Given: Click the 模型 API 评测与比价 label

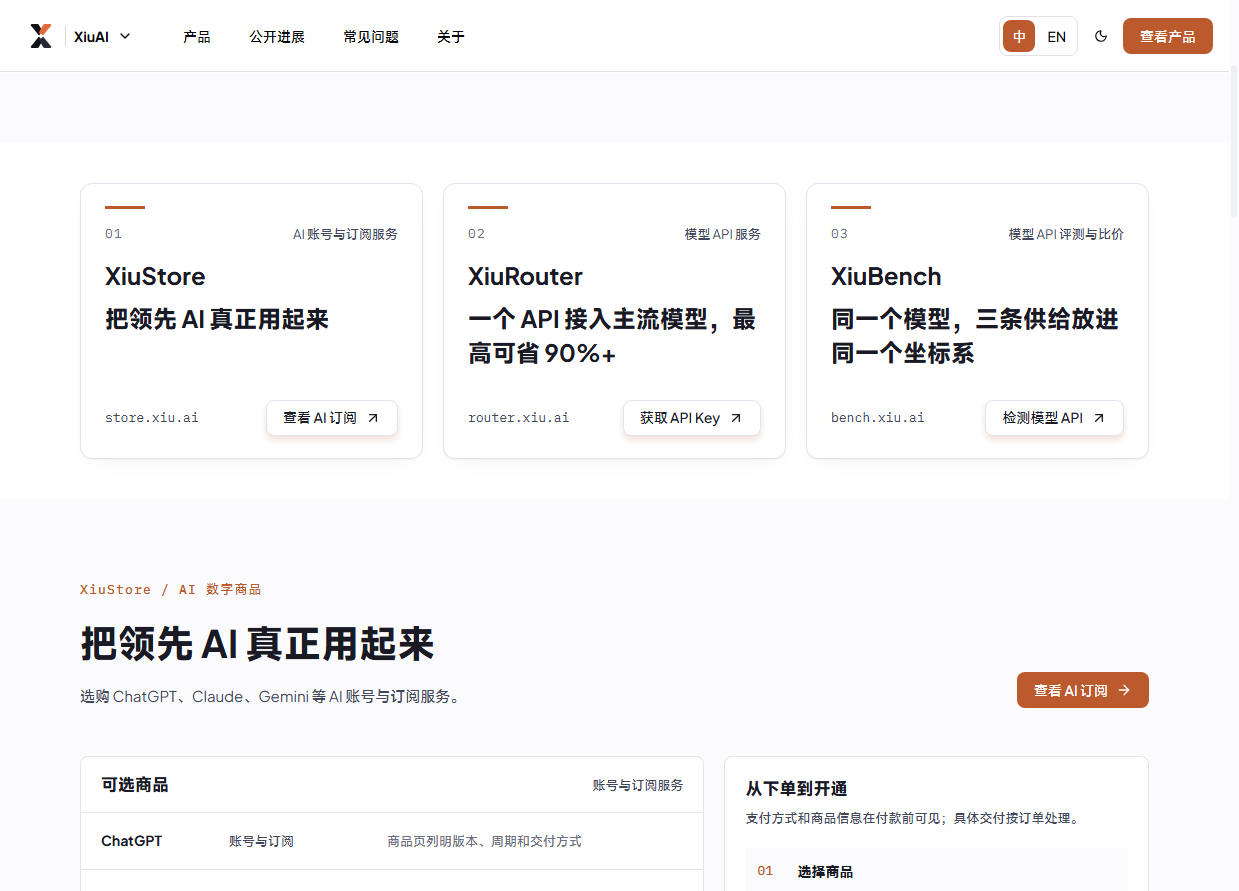Looking at the screenshot, I should click(1066, 234).
